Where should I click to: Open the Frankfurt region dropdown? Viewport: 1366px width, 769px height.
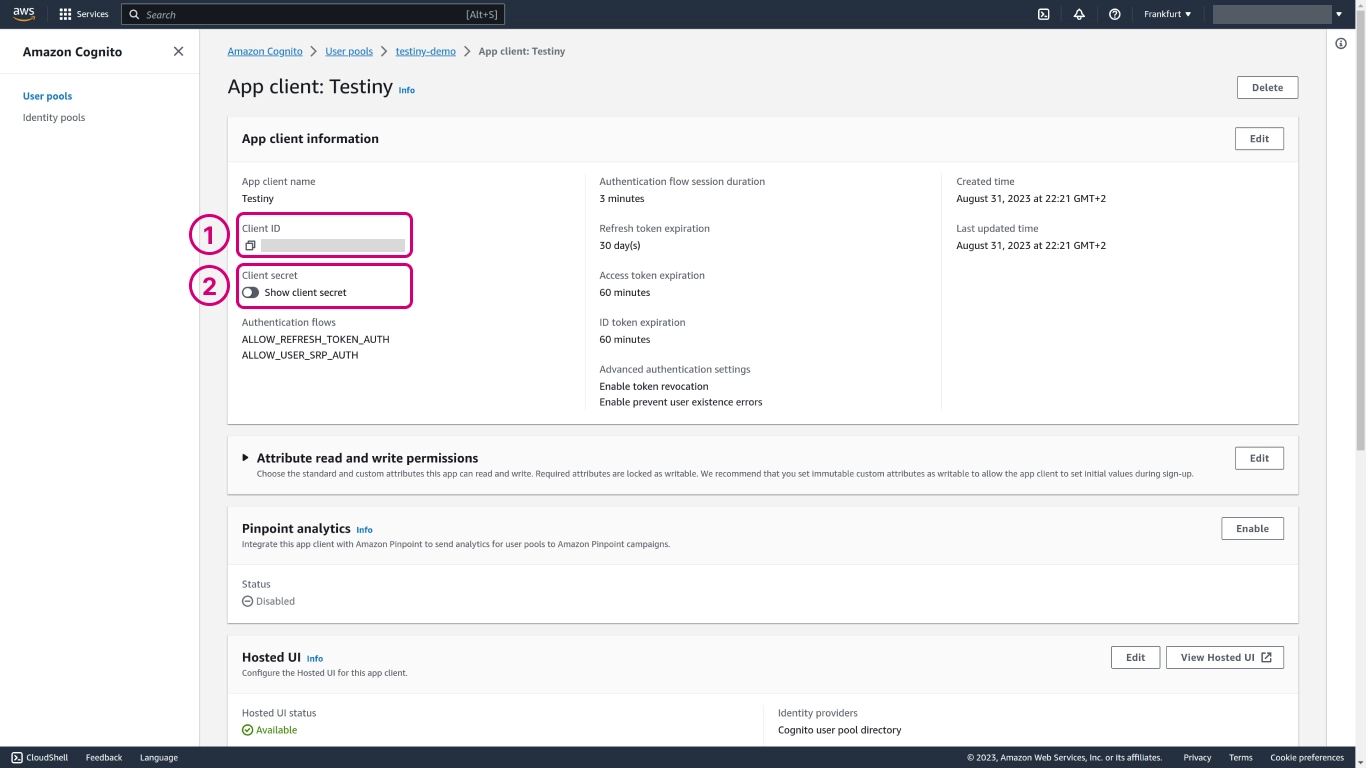1167,15
